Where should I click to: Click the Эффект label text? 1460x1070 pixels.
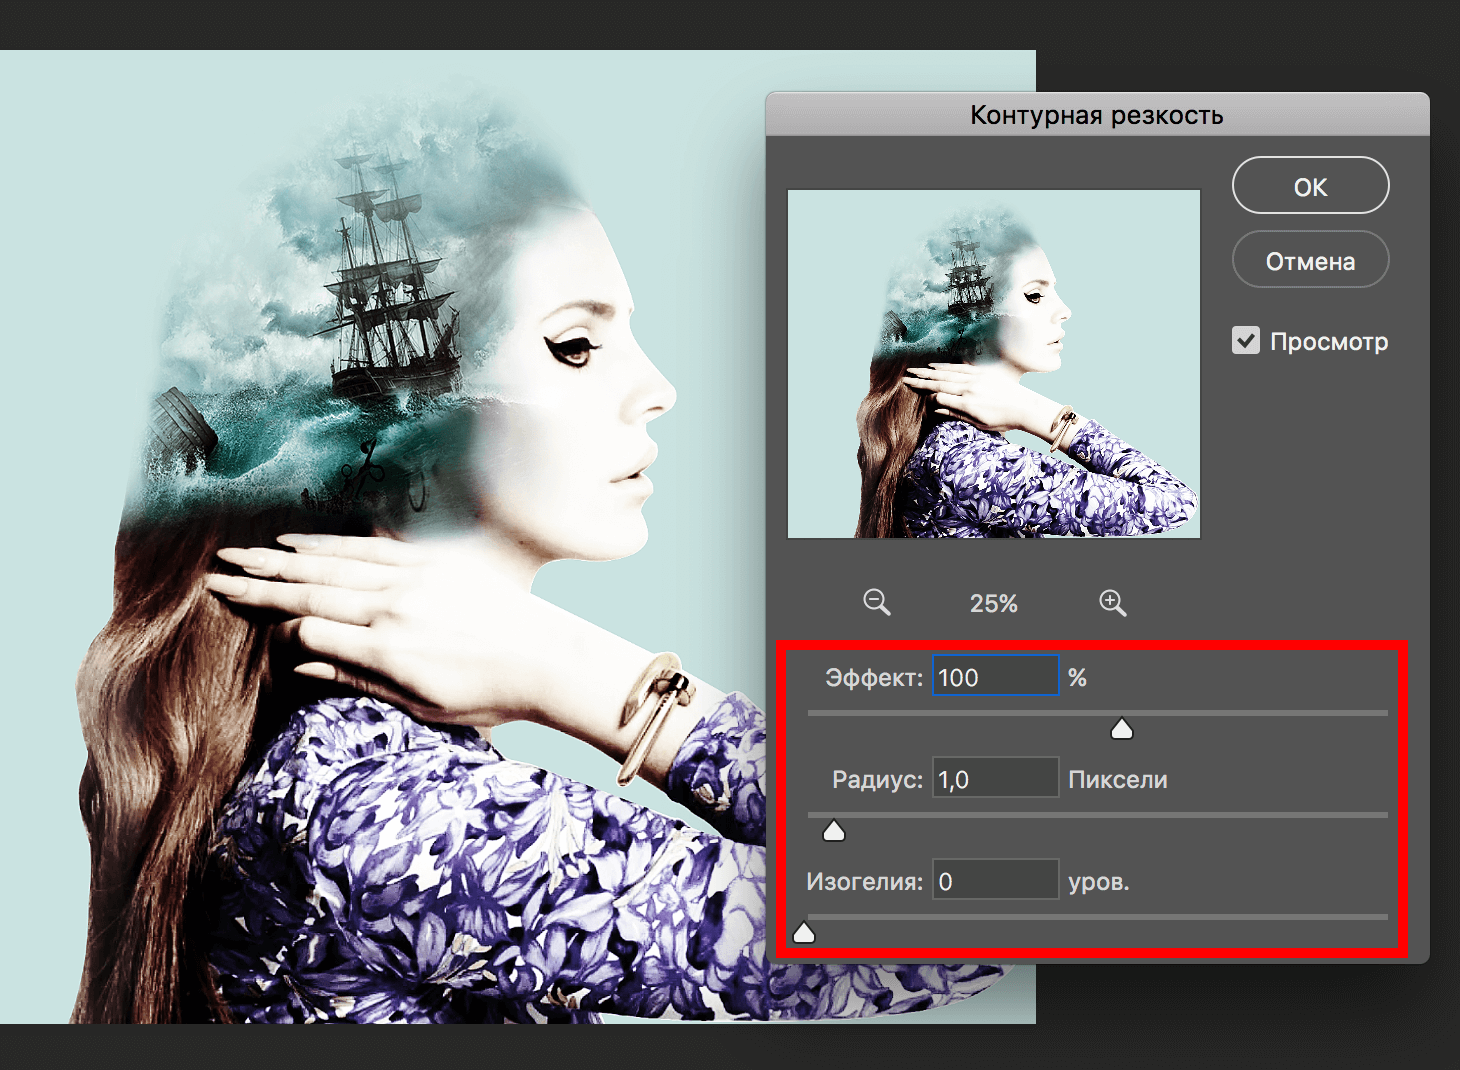point(873,678)
